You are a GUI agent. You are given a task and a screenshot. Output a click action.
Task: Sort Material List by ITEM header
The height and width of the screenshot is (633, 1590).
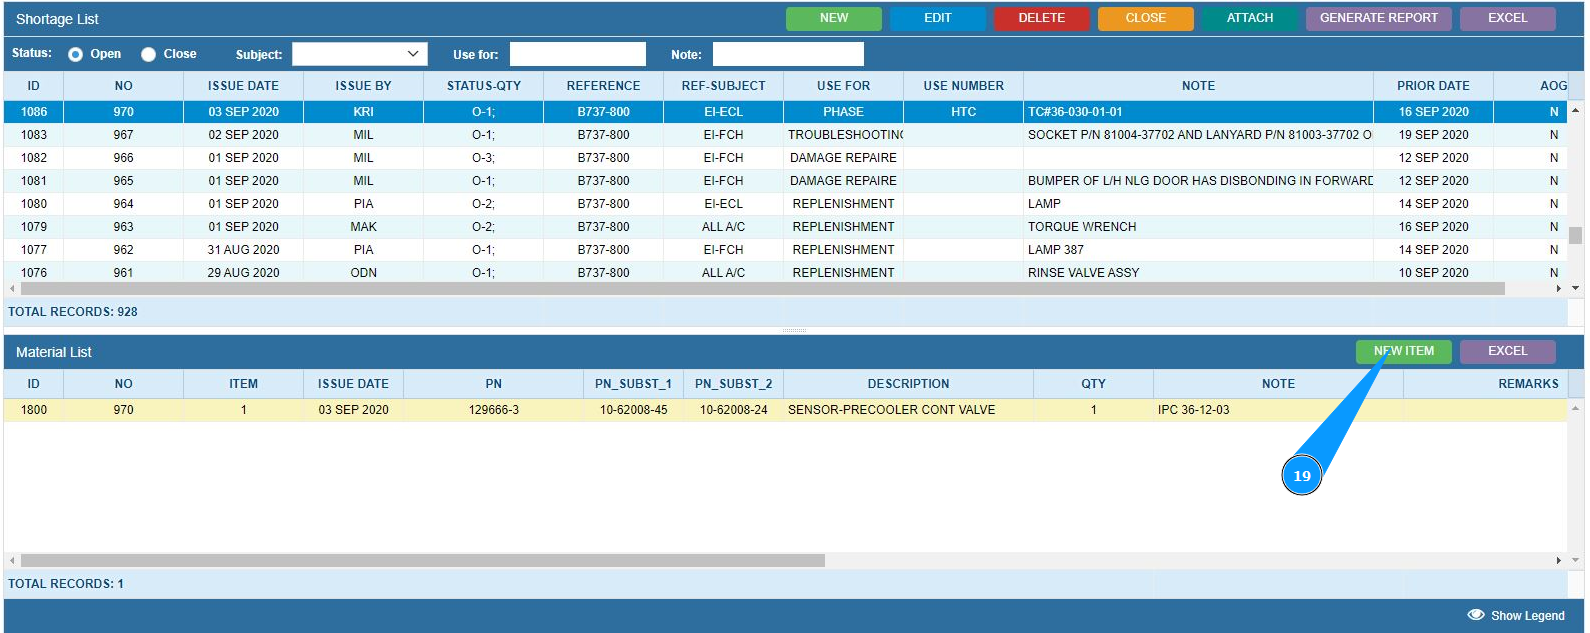[243, 384]
